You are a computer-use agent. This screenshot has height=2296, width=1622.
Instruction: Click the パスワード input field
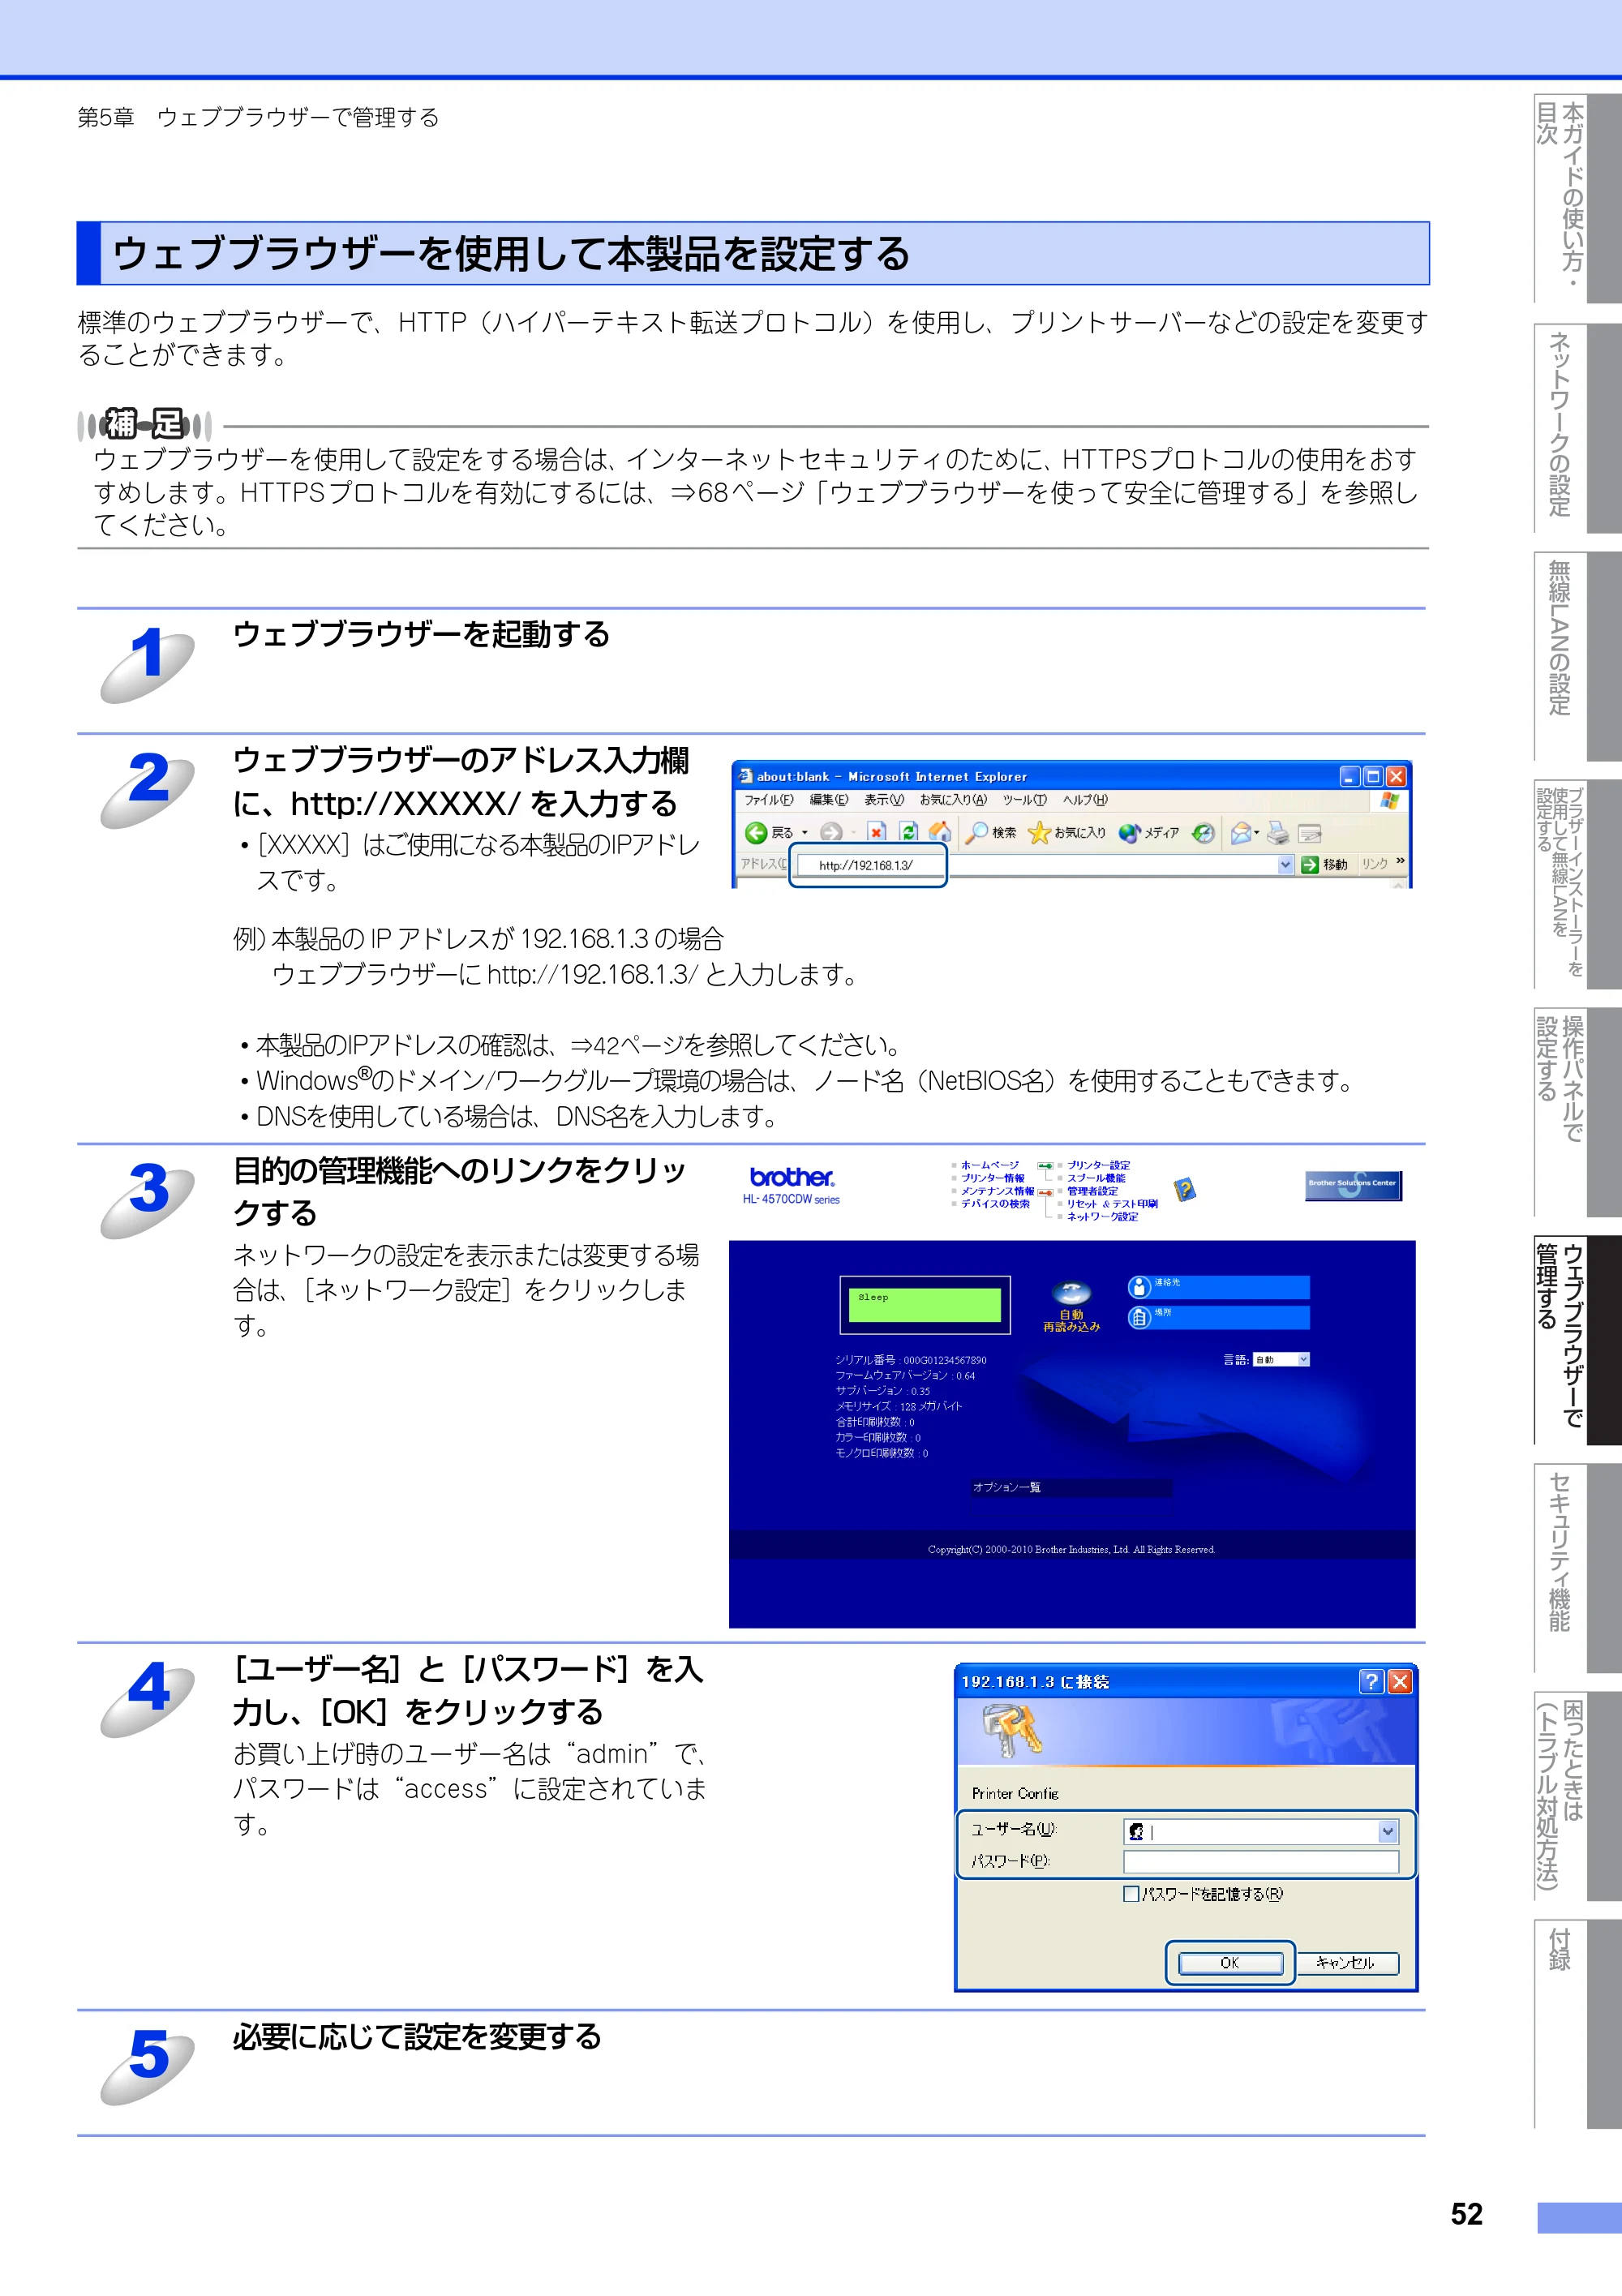pos(1261,1861)
